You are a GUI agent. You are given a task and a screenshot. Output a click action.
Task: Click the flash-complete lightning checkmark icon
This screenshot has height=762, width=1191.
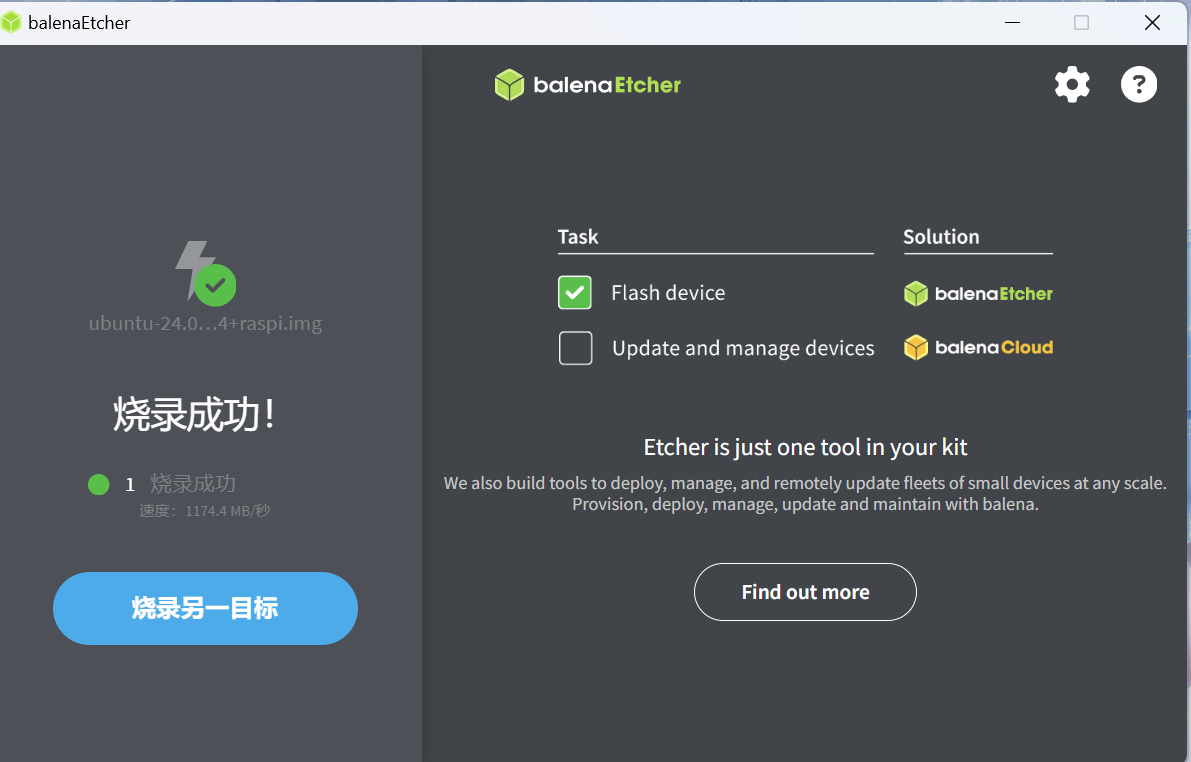(x=206, y=273)
